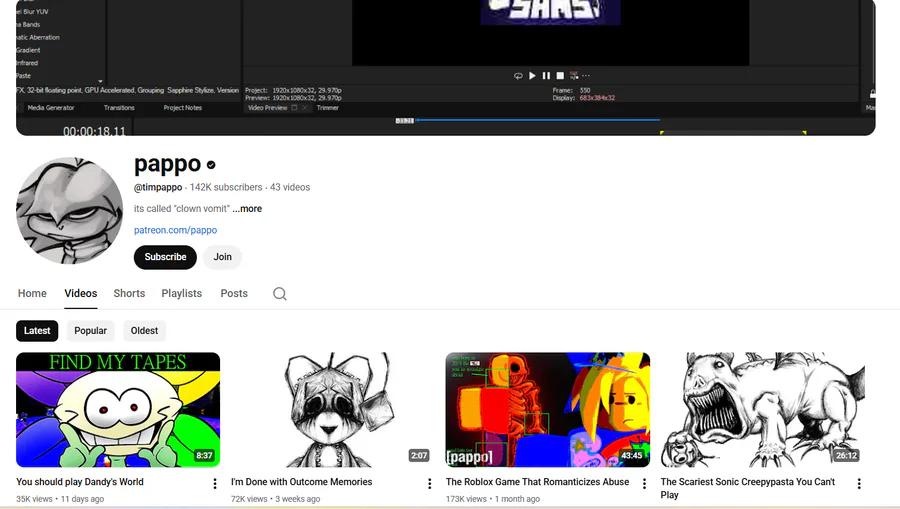Open the channel search magnifier icon
Viewport: 900px width, 509px height.
(x=280, y=294)
